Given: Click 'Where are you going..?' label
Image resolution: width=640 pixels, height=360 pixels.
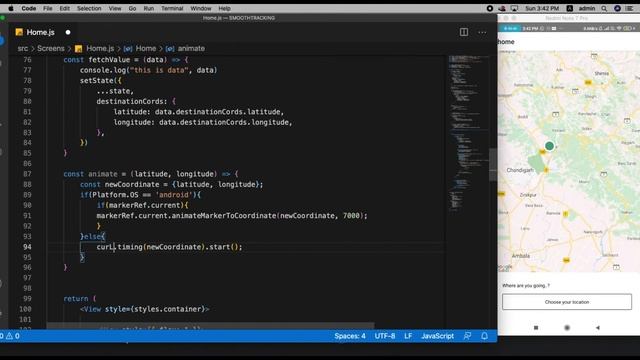Looking at the screenshot, I should coord(526,286).
